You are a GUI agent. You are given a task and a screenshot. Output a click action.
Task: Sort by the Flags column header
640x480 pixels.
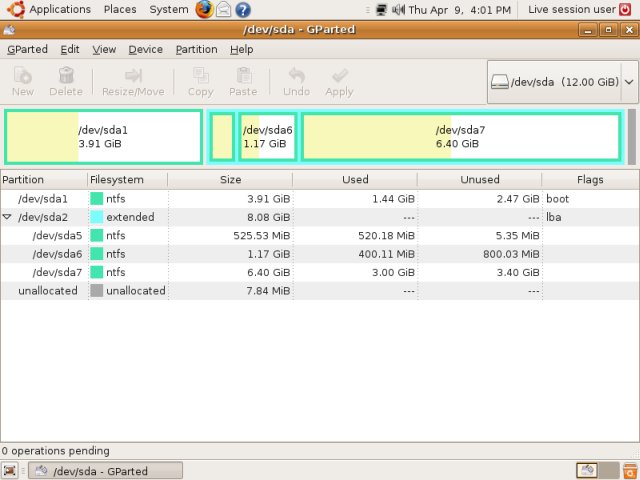pyautogui.click(x=590, y=180)
